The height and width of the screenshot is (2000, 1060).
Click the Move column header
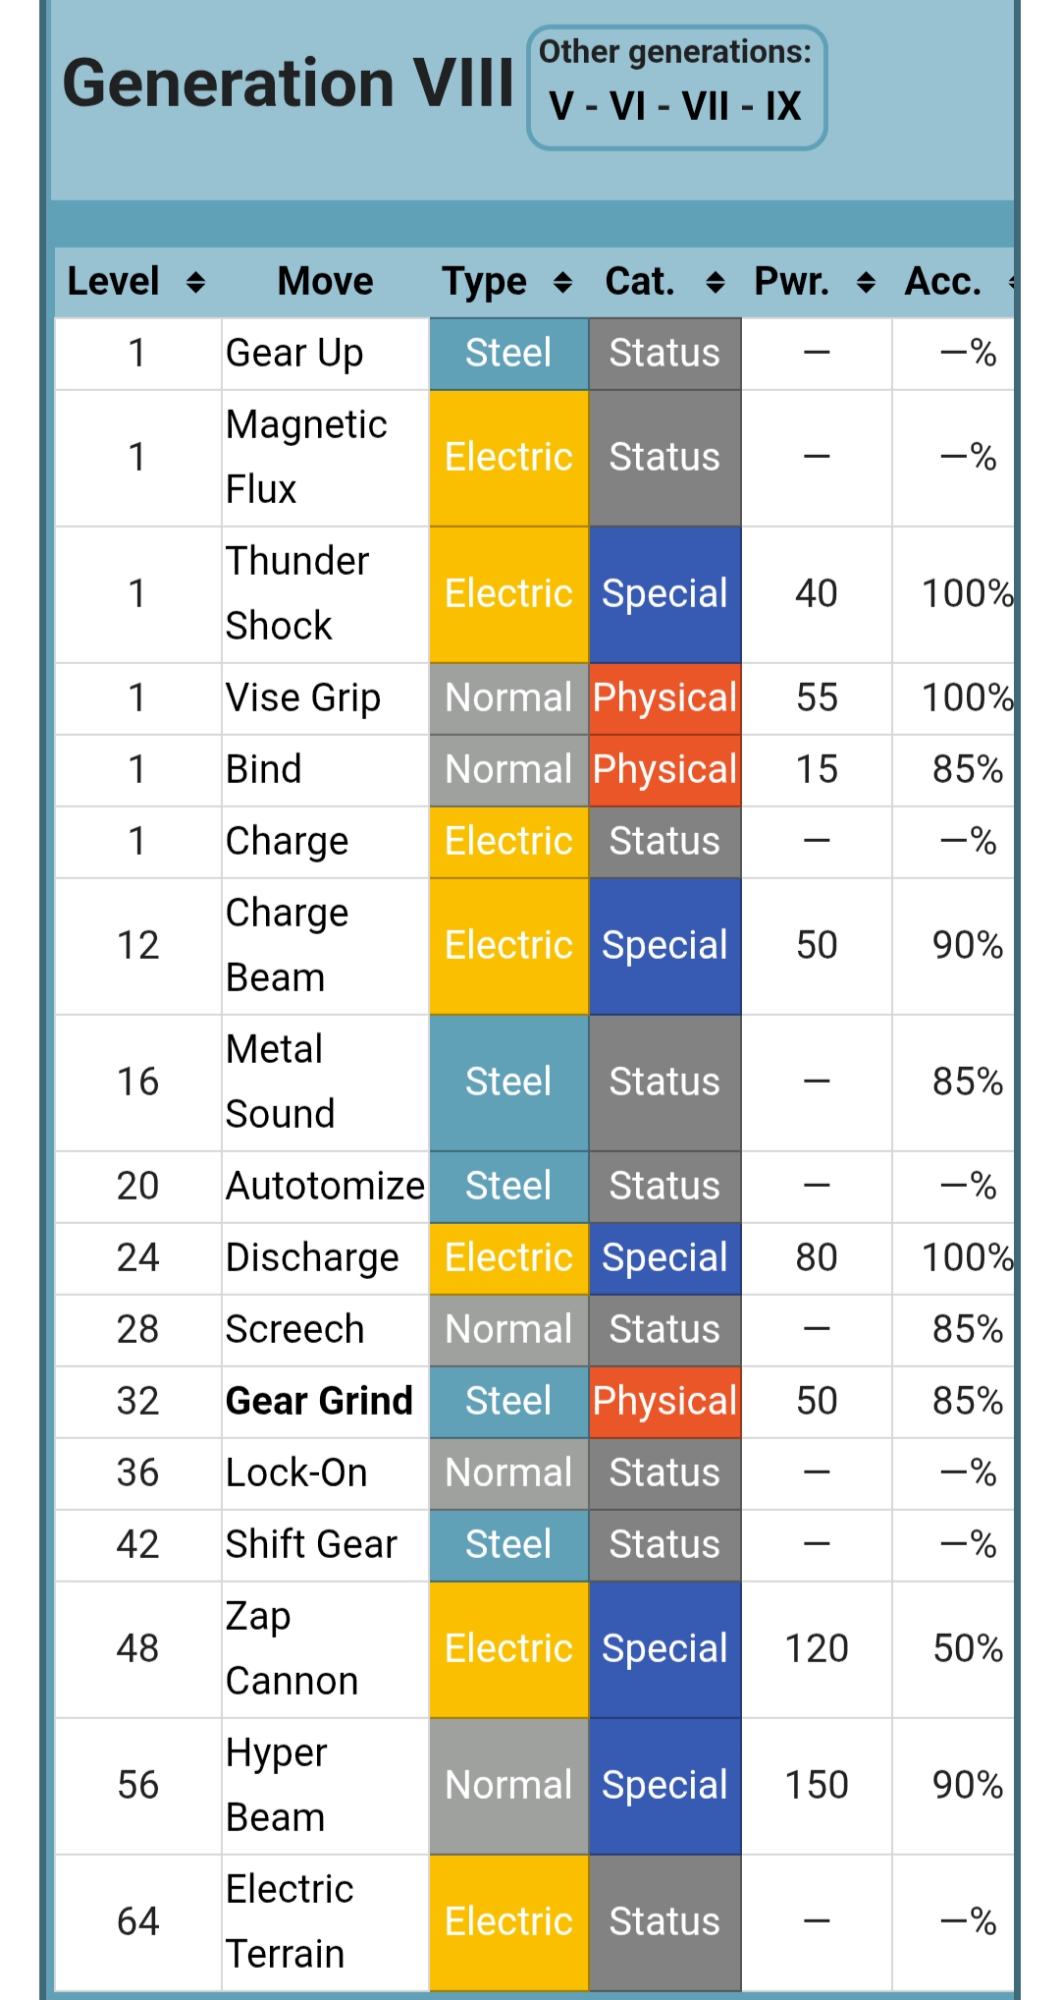pos(325,282)
